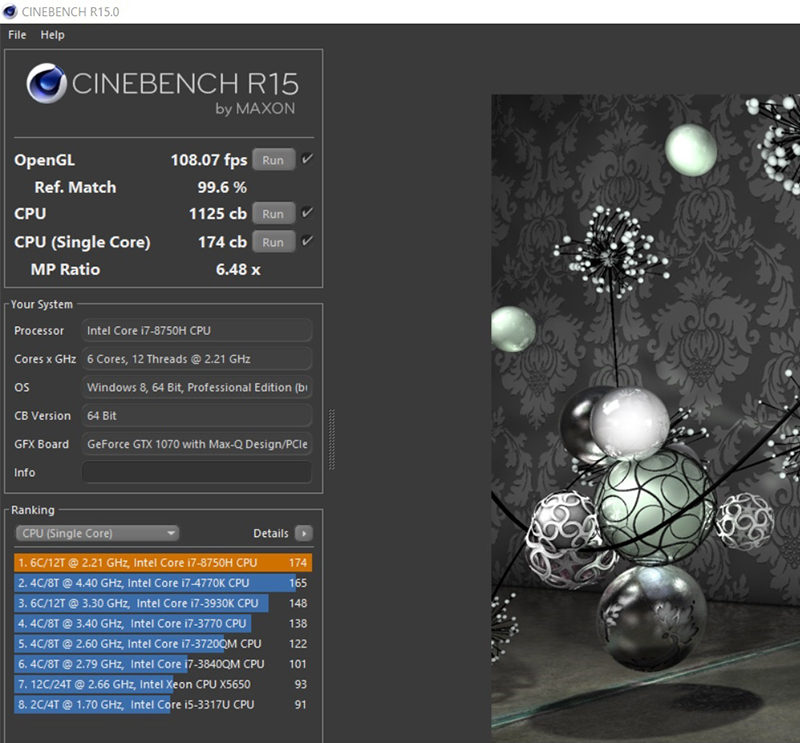Image resolution: width=800 pixels, height=743 pixels.
Task: Select ranking row 4 Intel Core i7-3770
Action: 163,624
